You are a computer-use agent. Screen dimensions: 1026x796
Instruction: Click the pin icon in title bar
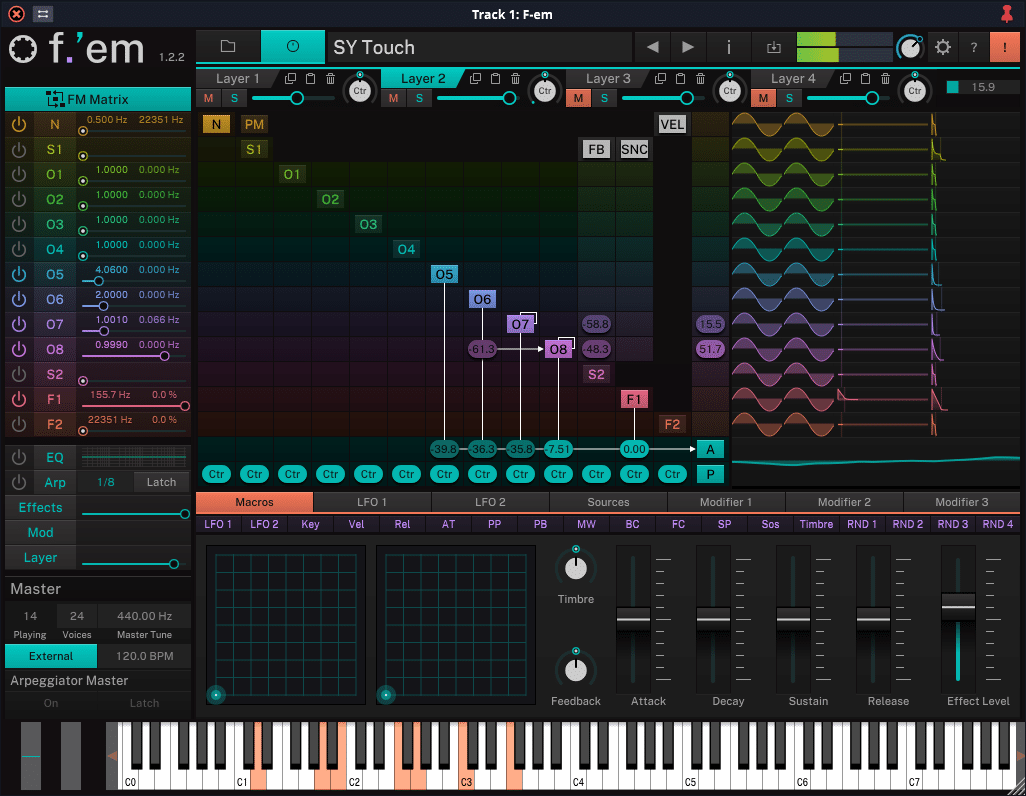1006,14
